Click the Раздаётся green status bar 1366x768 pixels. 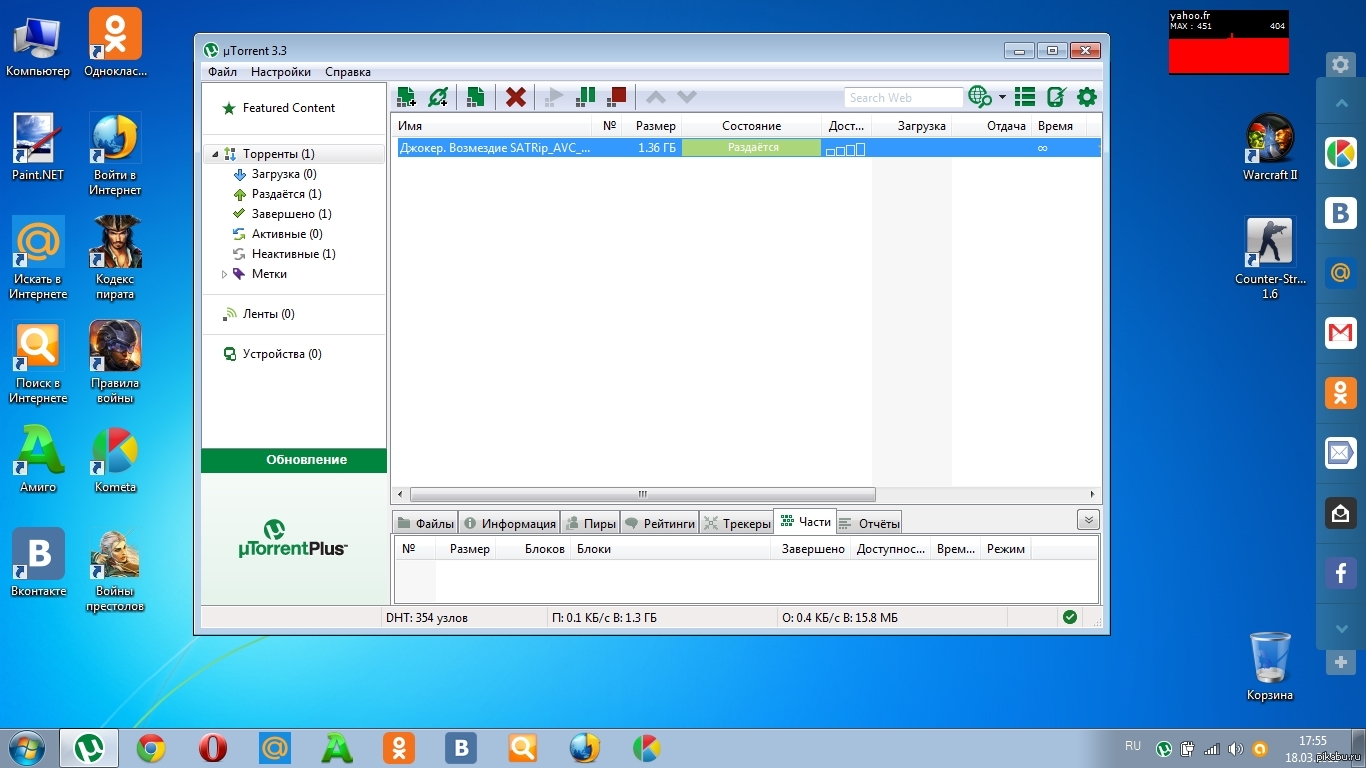tap(752, 148)
